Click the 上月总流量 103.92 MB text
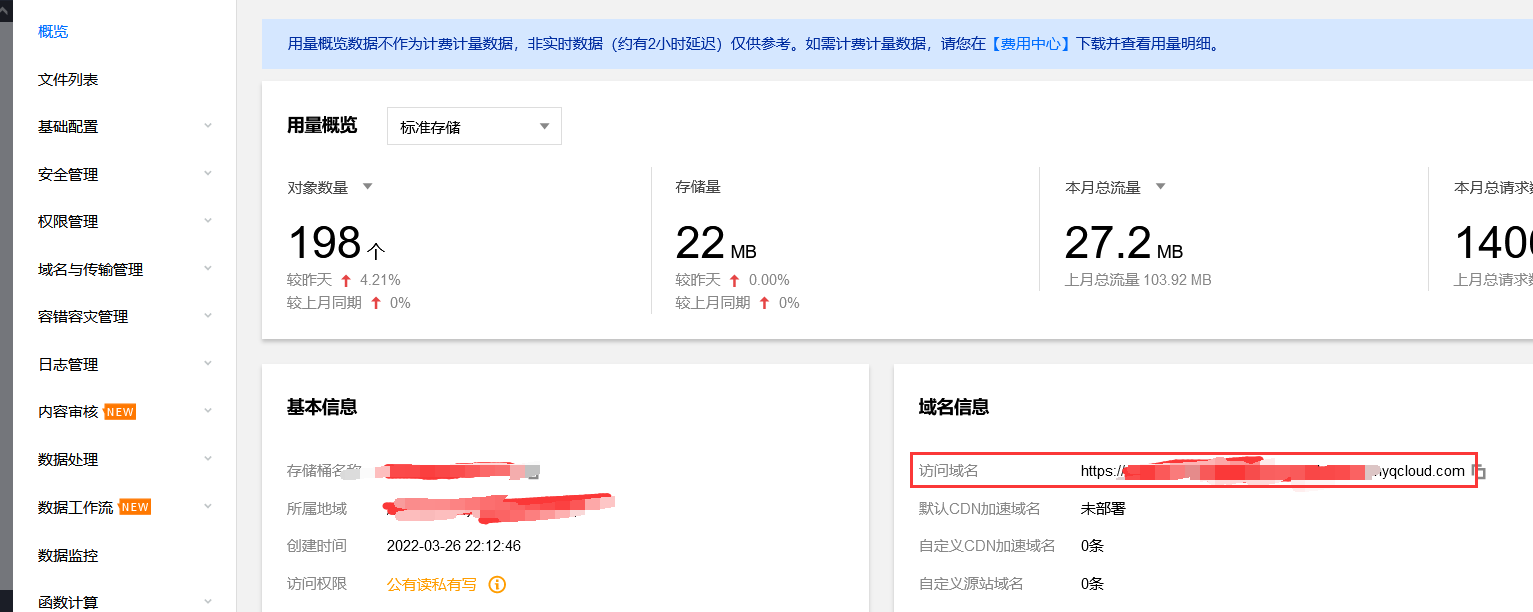 (1138, 280)
